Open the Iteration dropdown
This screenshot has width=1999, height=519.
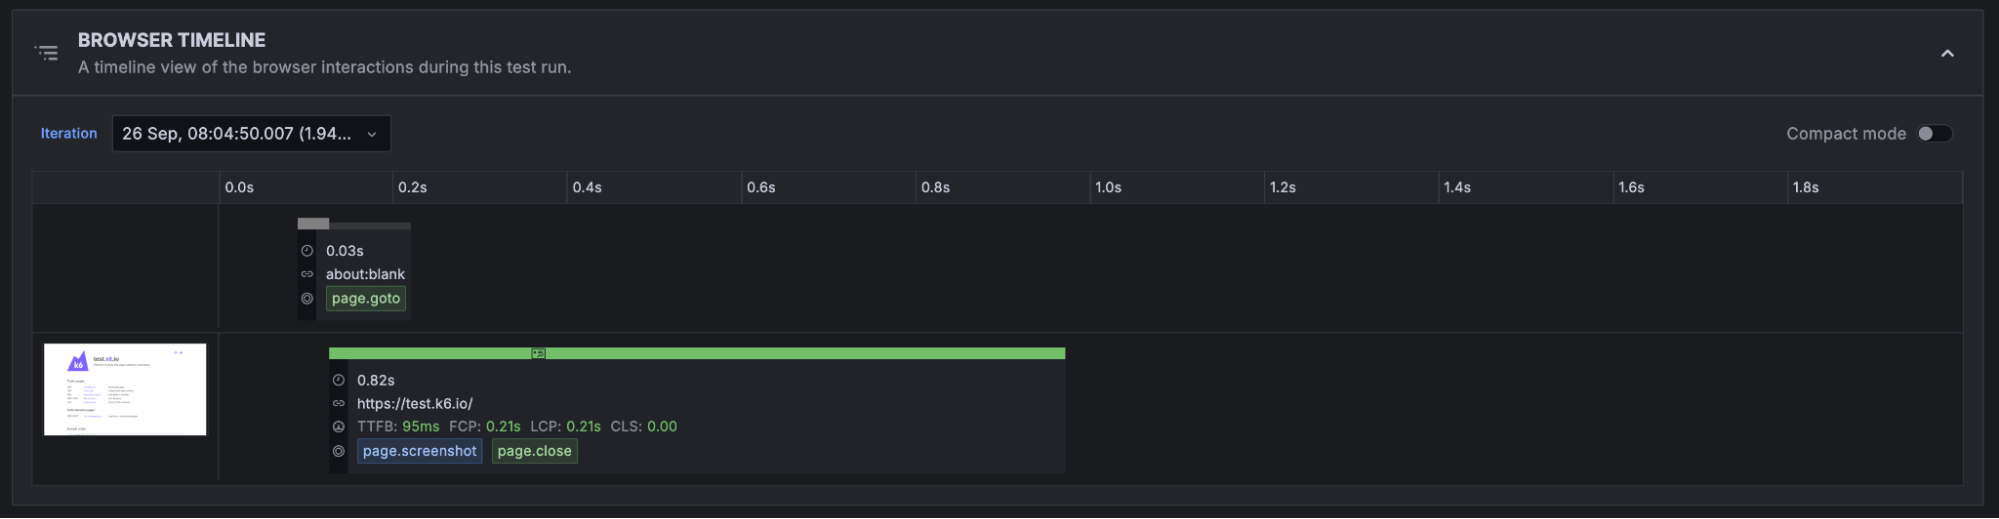[251, 134]
